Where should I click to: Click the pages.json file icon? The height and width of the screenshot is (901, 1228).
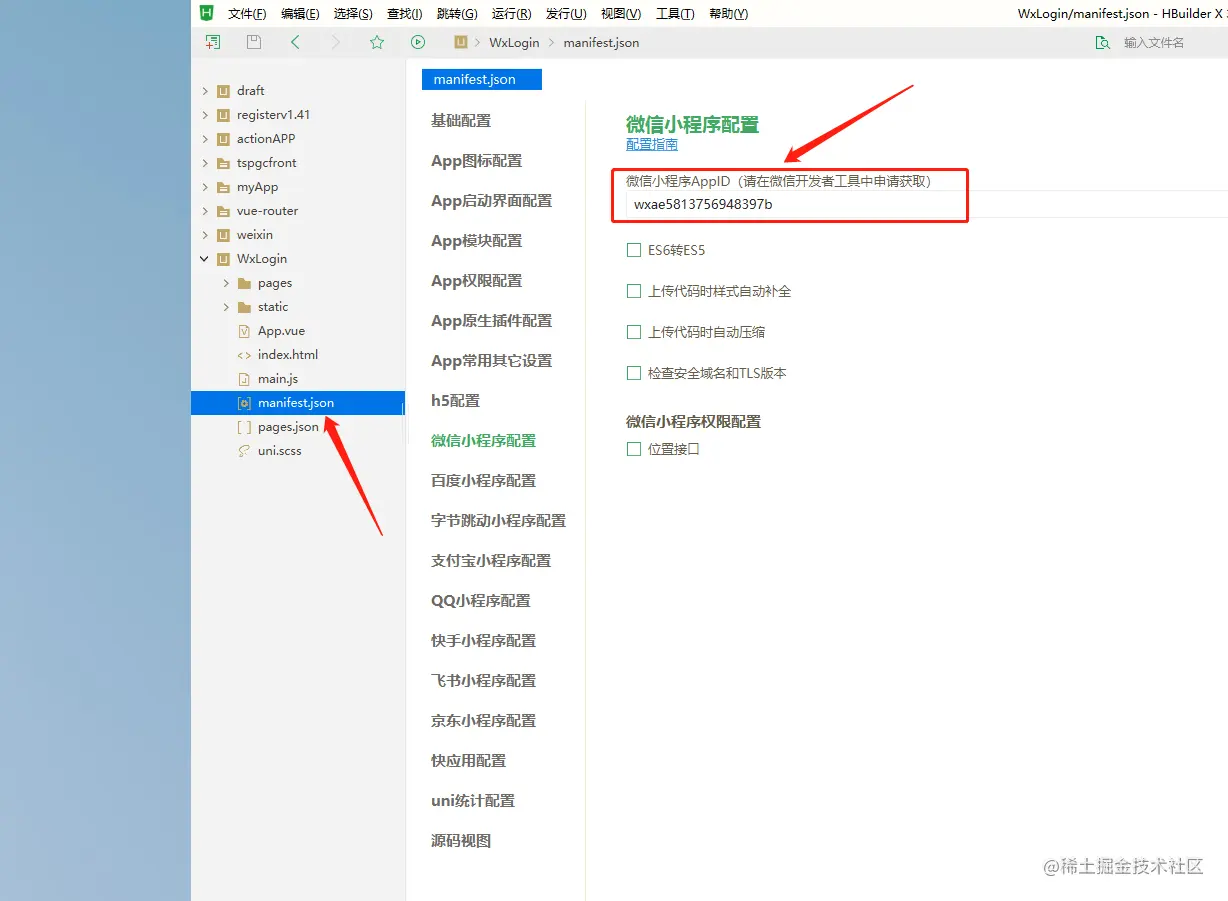click(x=244, y=427)
